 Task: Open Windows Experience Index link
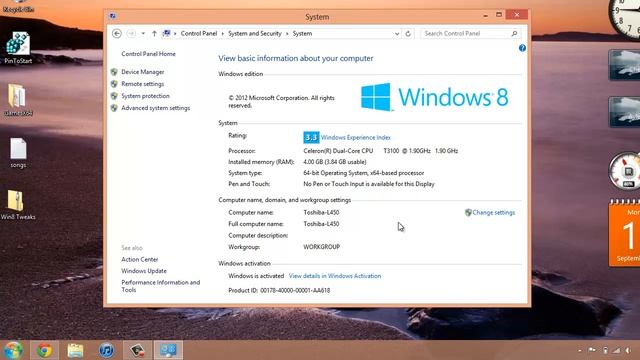(356, 138)
